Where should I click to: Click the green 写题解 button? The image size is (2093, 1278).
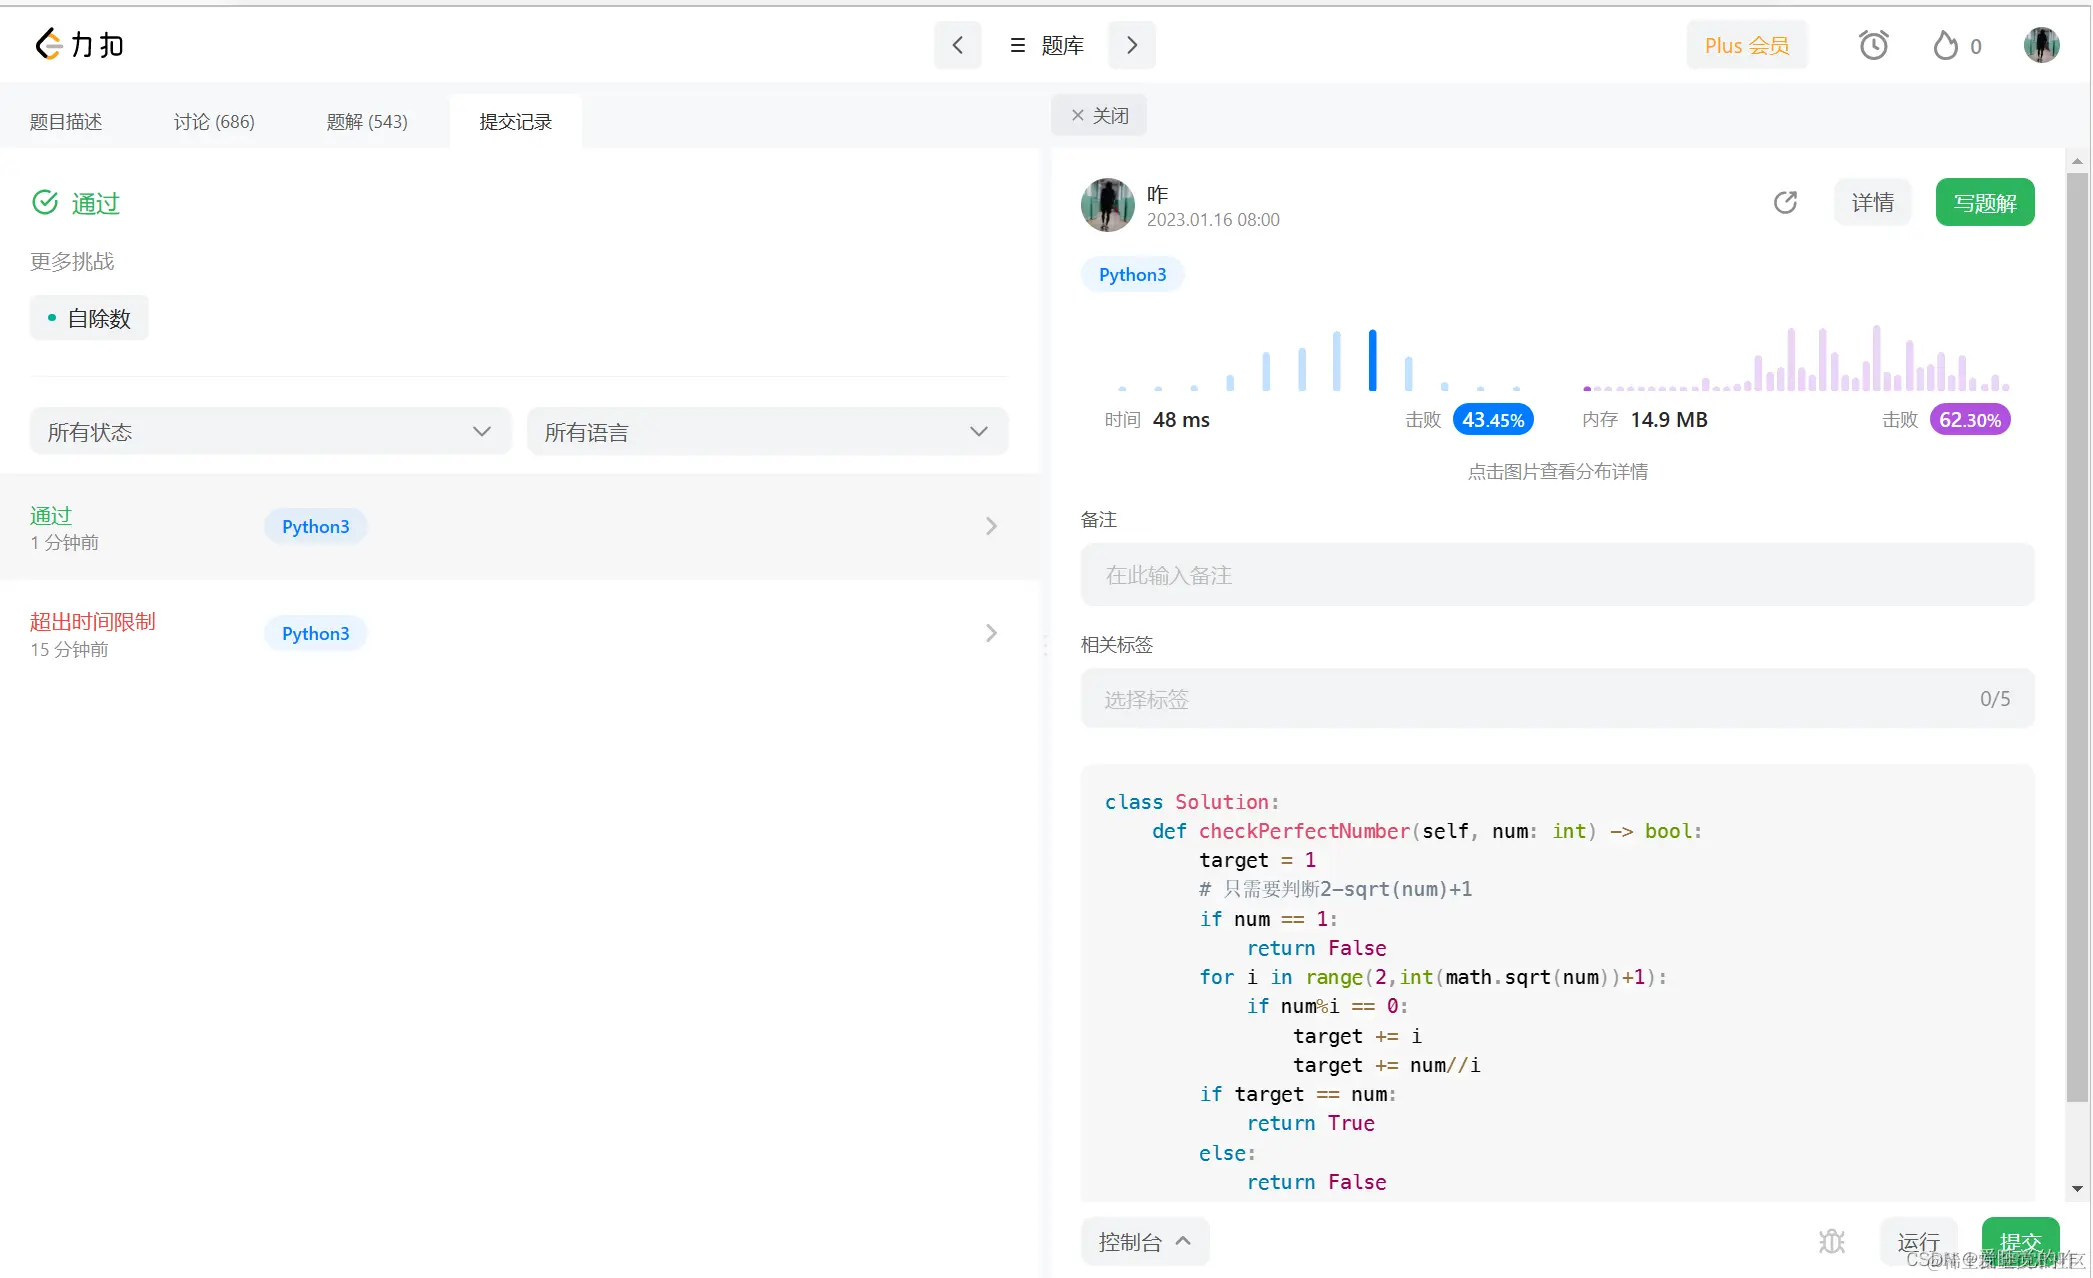click(1984, 203)
